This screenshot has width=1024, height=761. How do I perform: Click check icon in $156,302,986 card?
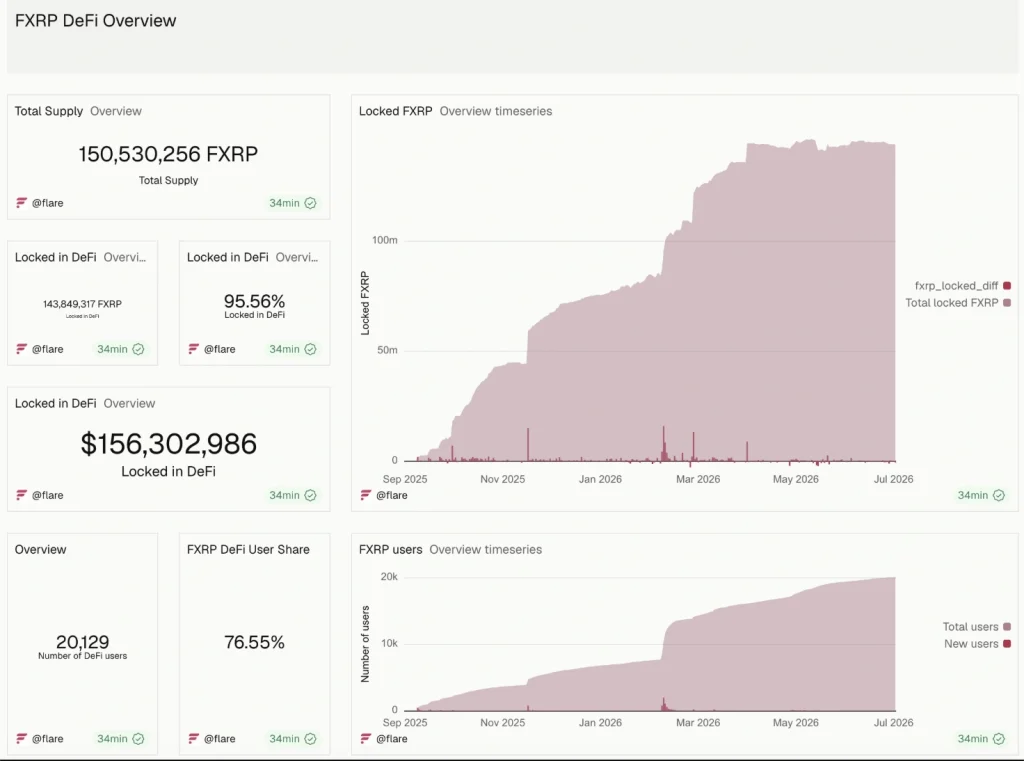tap(311, 495)
